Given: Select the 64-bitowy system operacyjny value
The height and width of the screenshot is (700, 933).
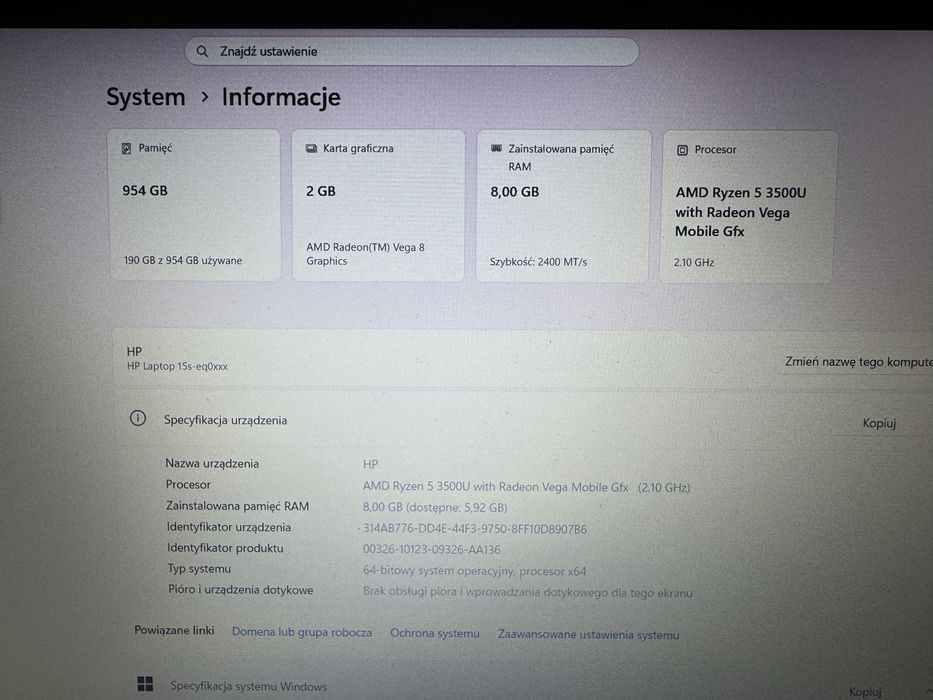Looking at the screenshot, I should point(474,571).
